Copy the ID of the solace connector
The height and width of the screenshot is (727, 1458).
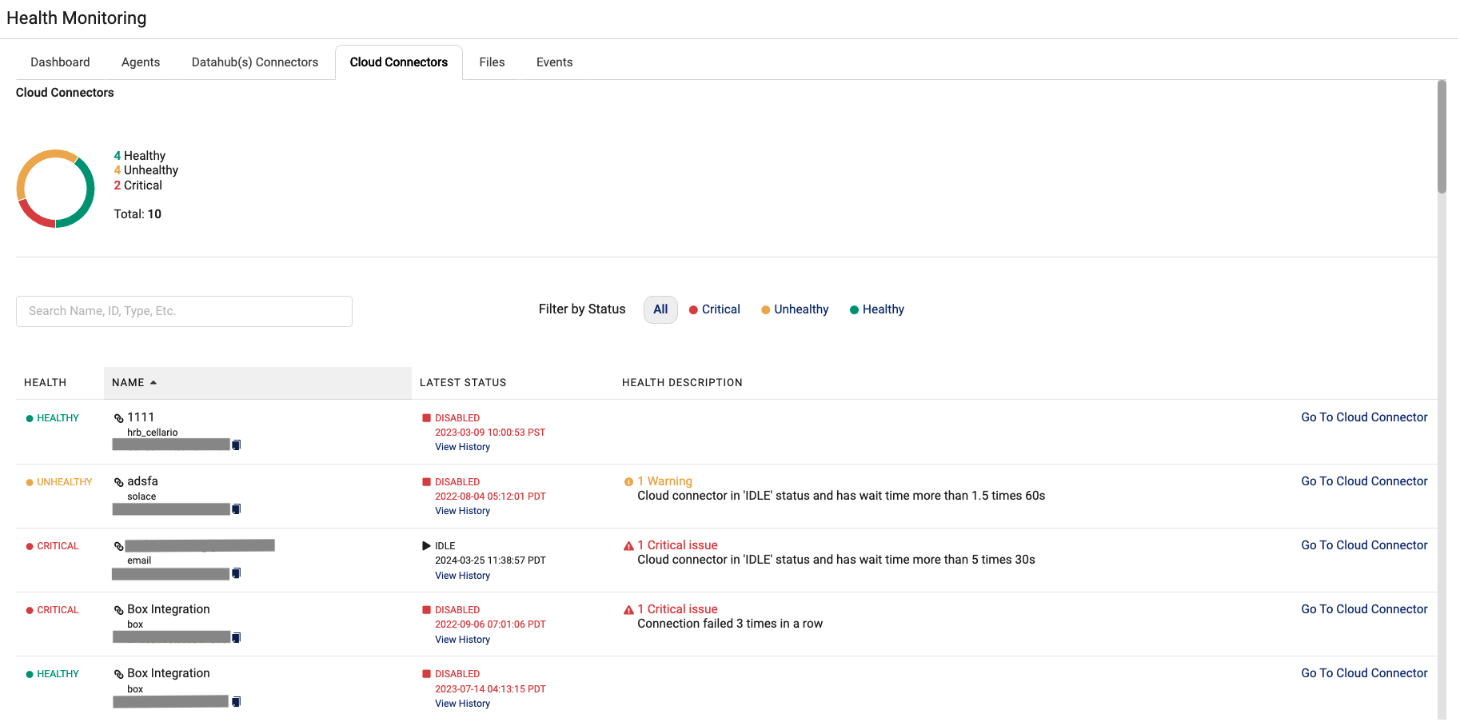[236, 509]
